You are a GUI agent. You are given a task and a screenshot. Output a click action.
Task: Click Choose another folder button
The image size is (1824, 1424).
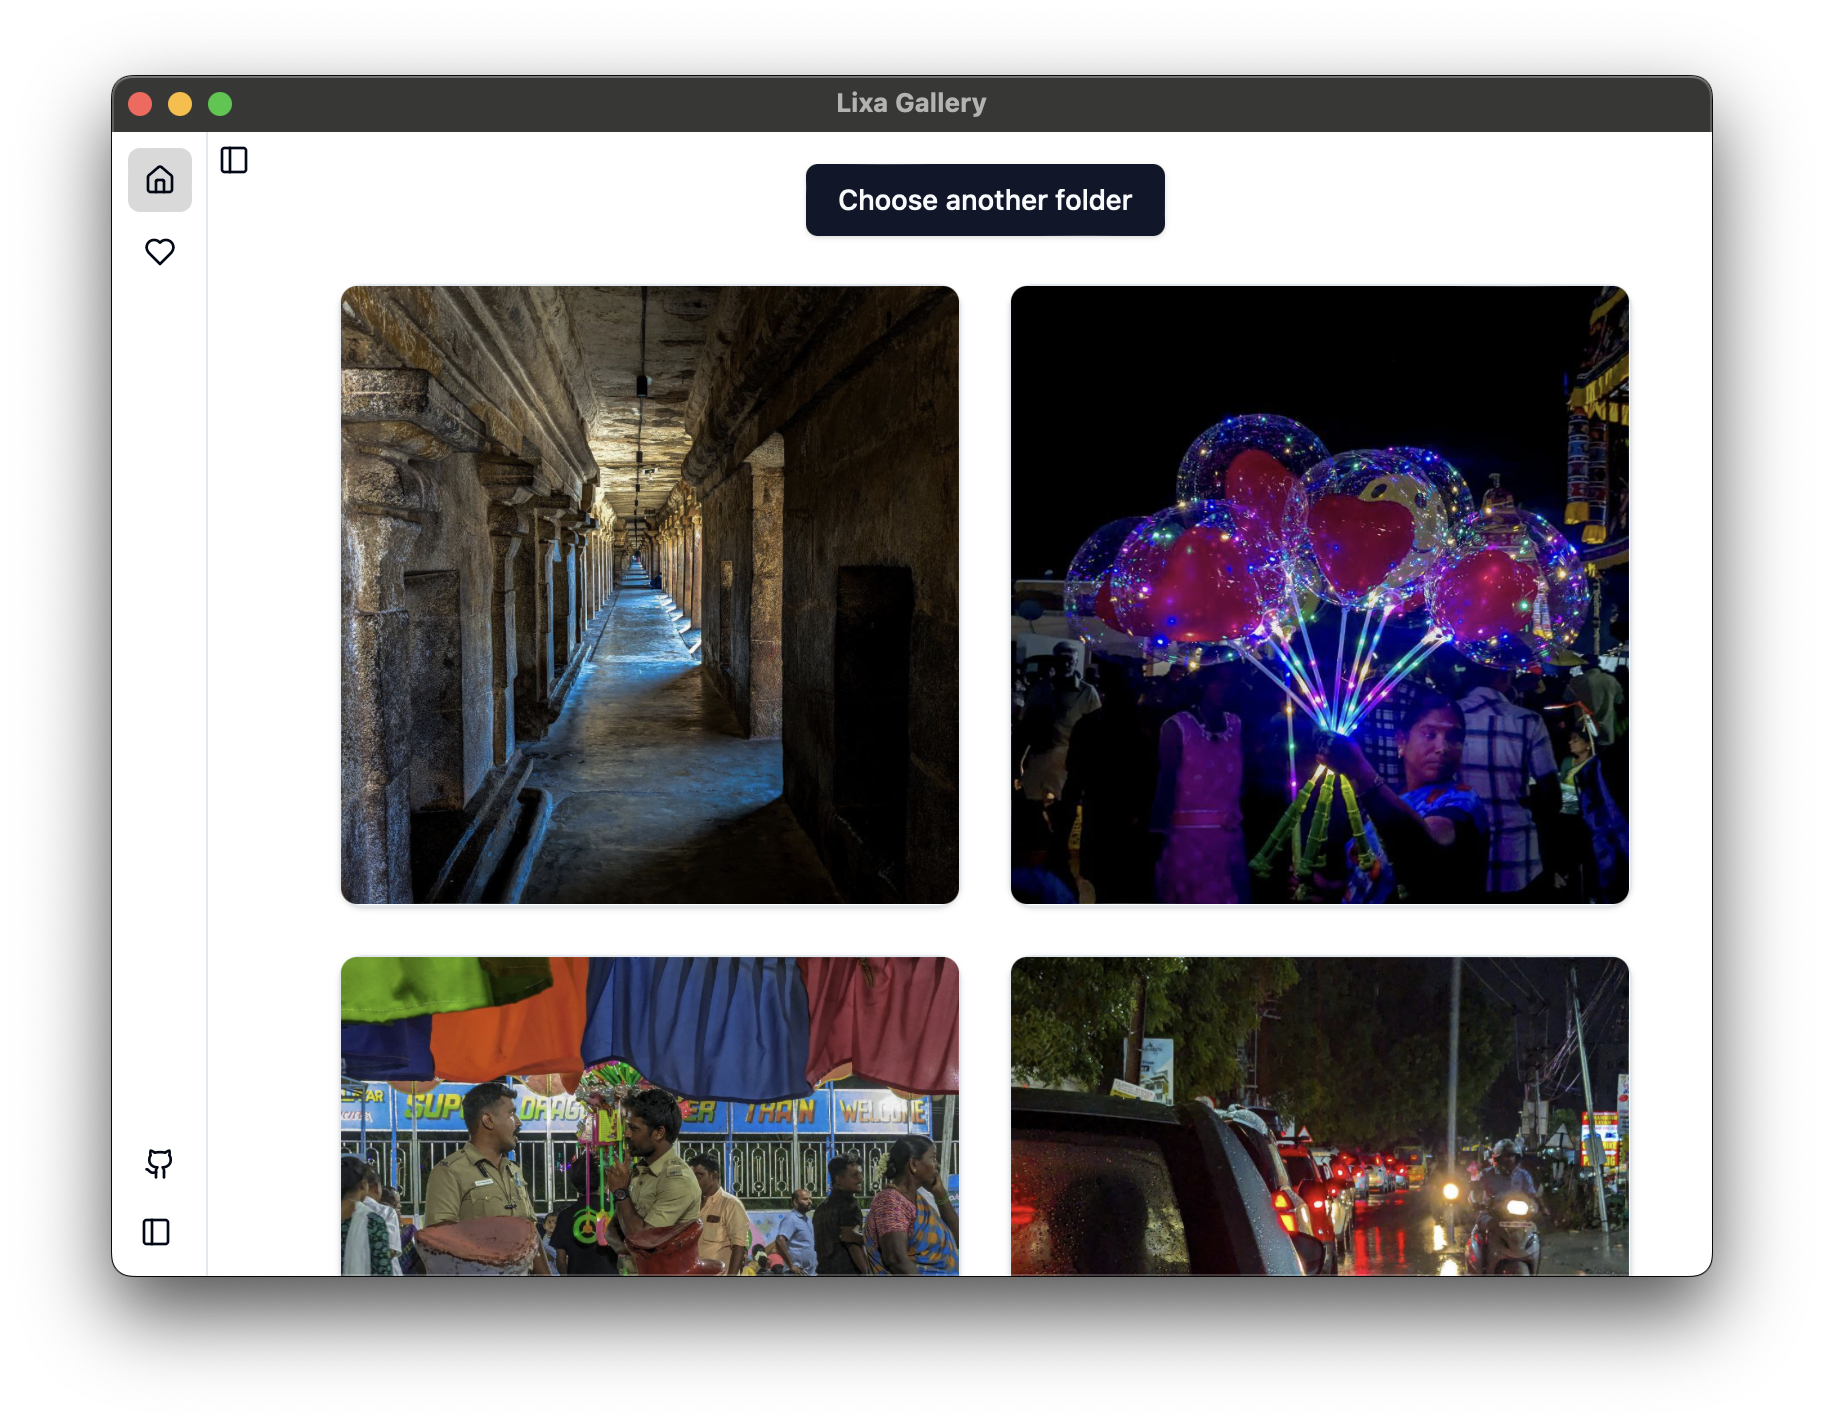(985, 200)
